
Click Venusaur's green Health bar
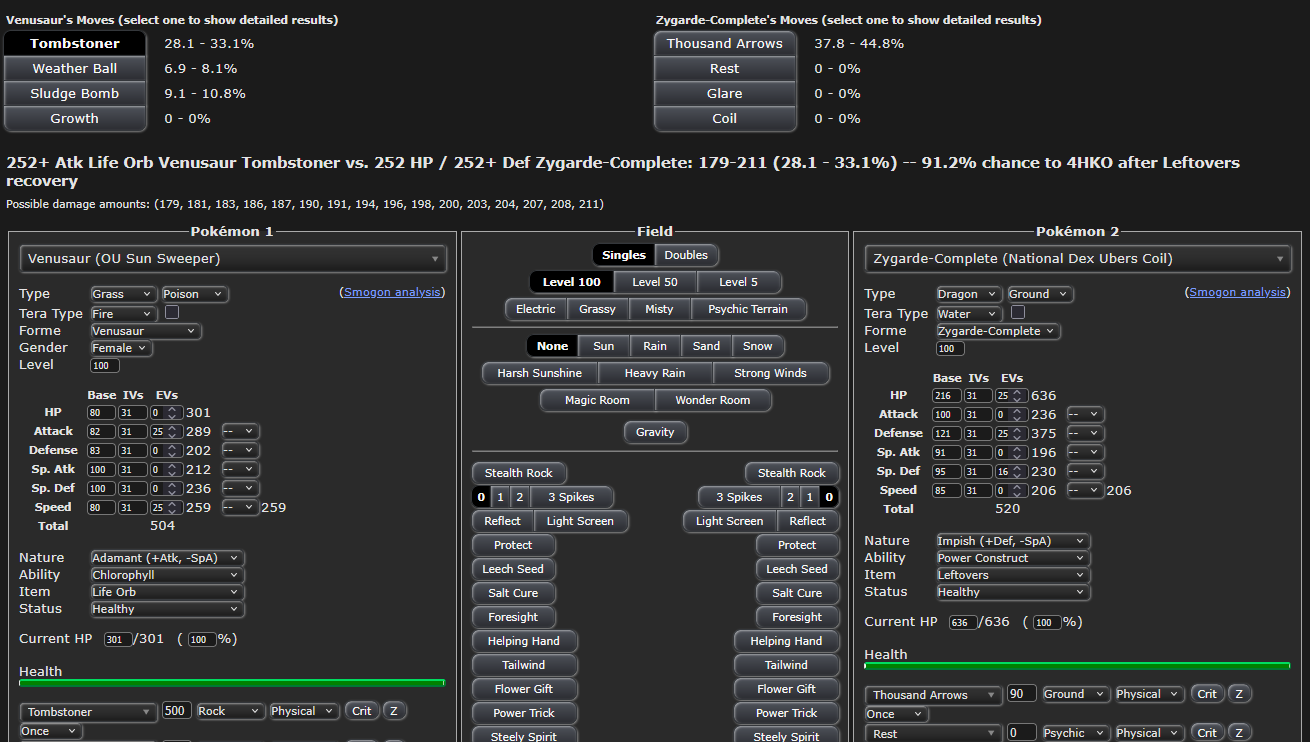(232, 683)
